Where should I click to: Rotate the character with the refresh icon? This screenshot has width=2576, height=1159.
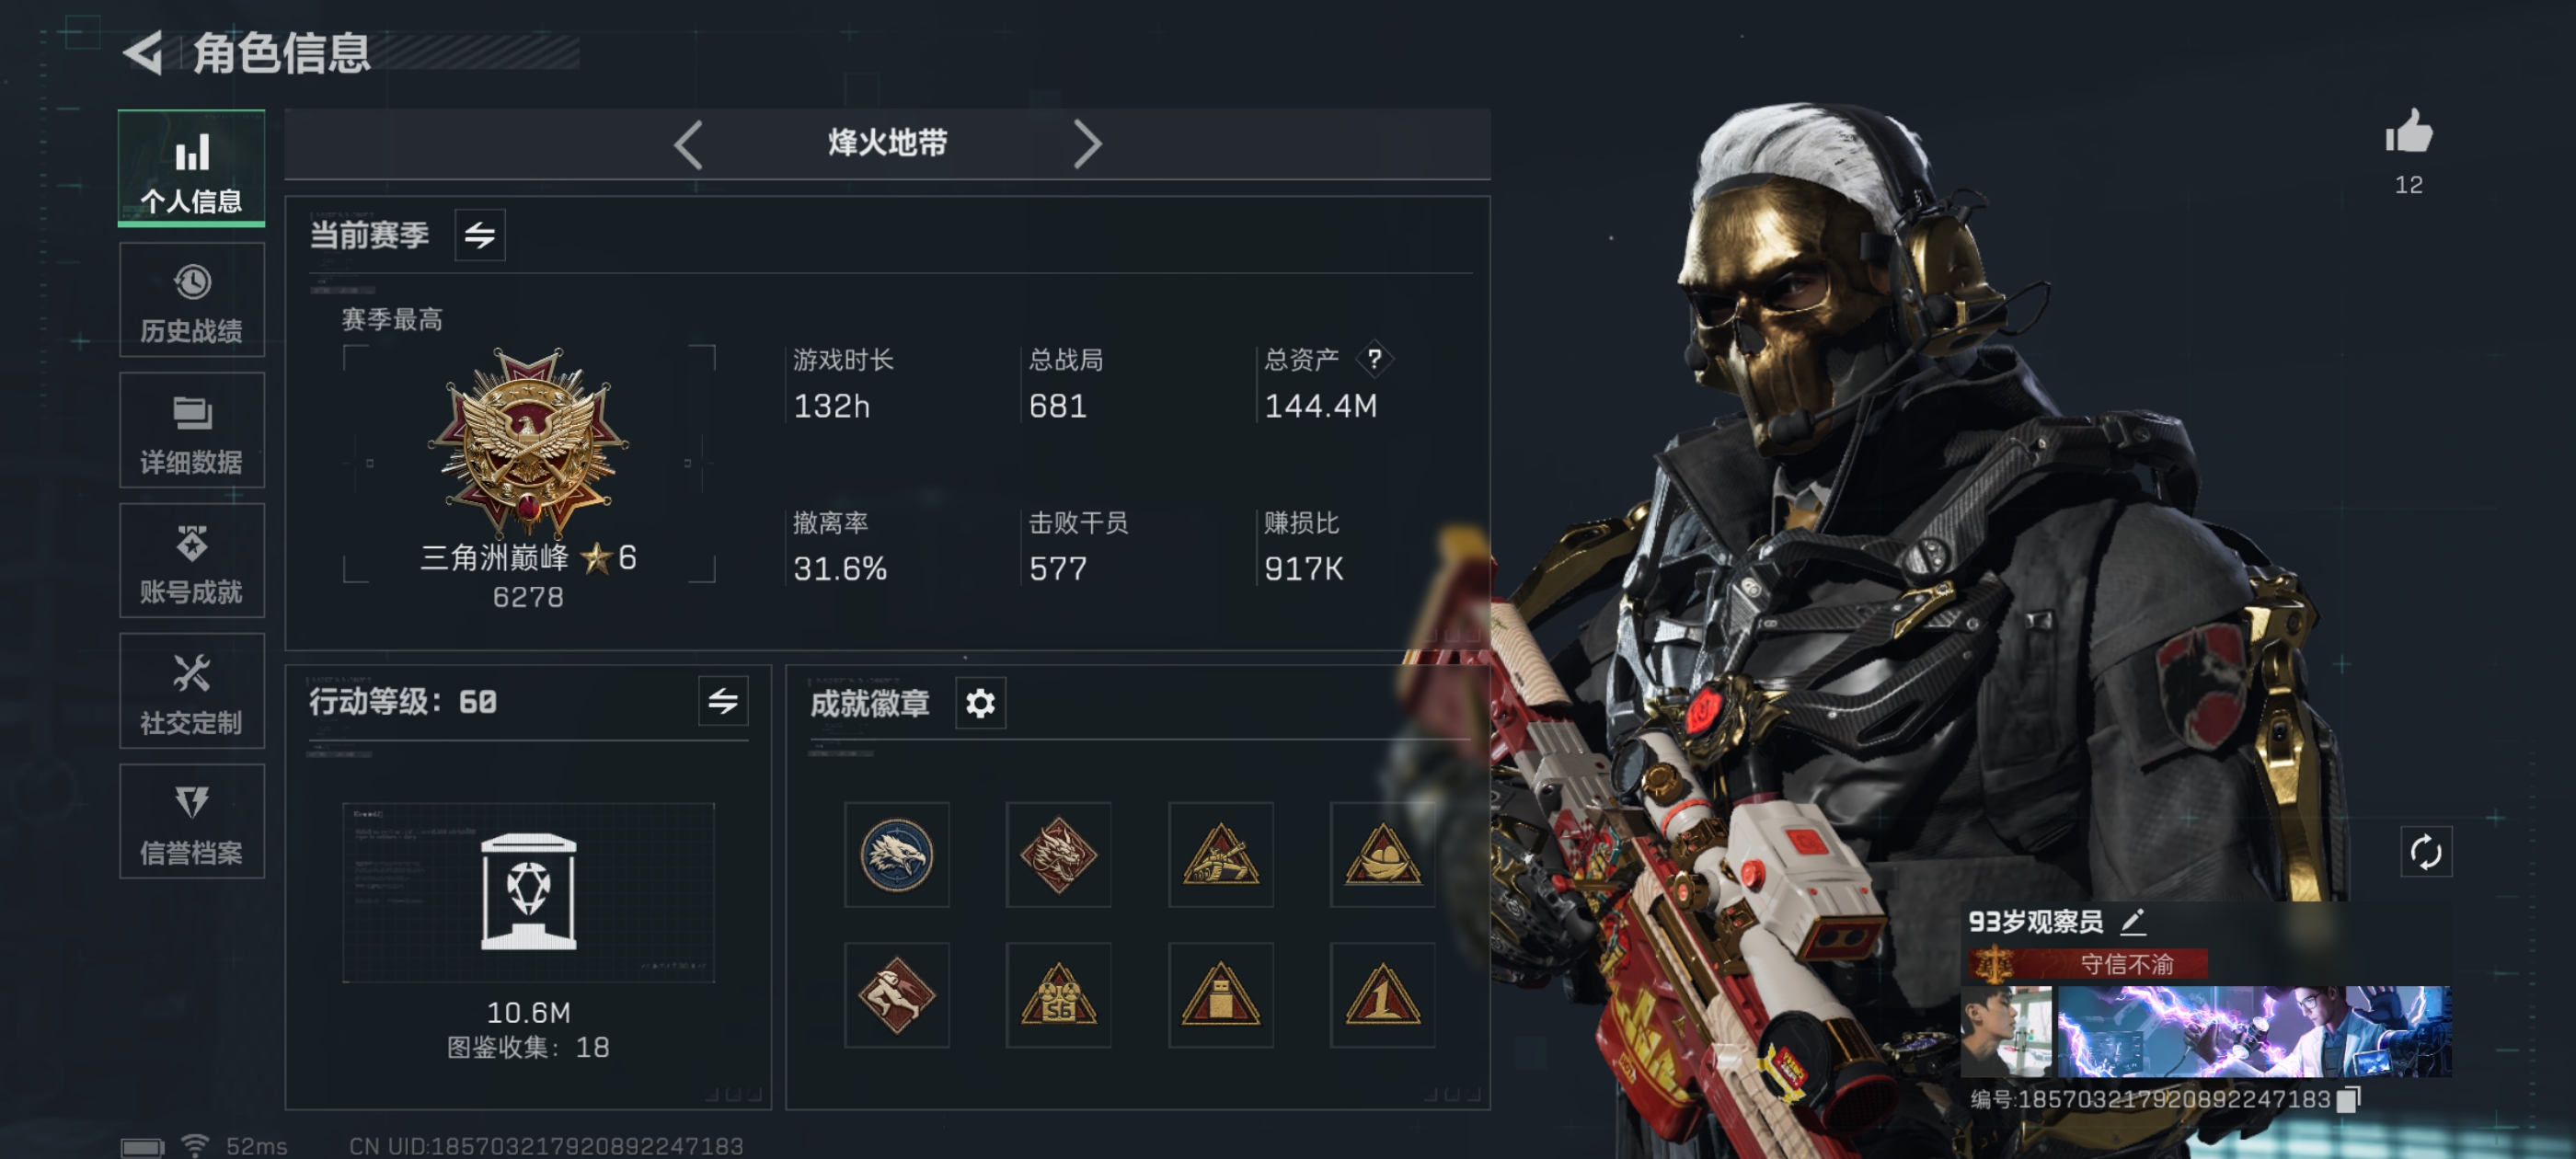[2425, 853]
